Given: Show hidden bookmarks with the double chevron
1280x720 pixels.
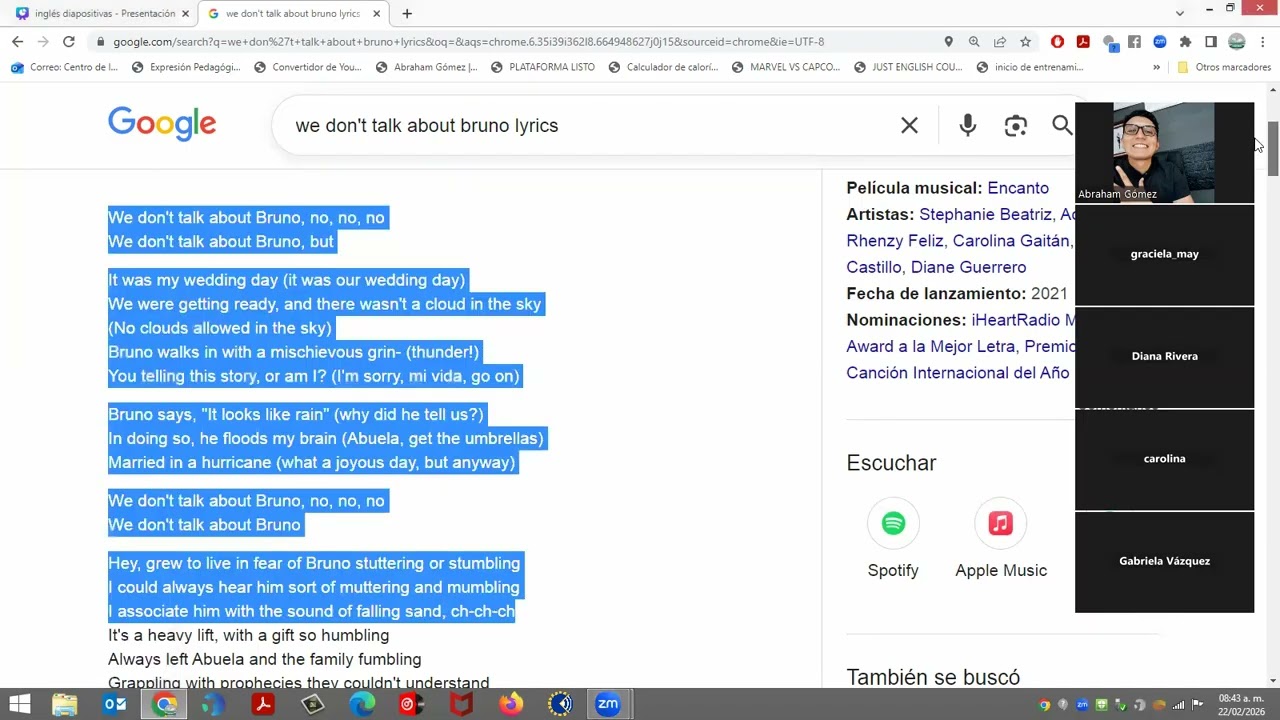Looking at the screenshot, I should (1156, 67).
